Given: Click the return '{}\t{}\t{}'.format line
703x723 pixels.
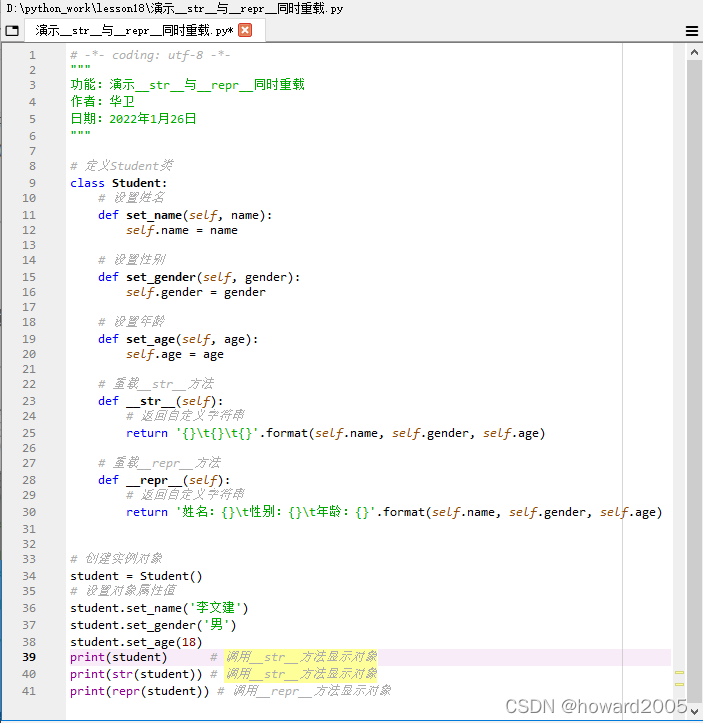Looking at the screenshot, I should point(336,433).
